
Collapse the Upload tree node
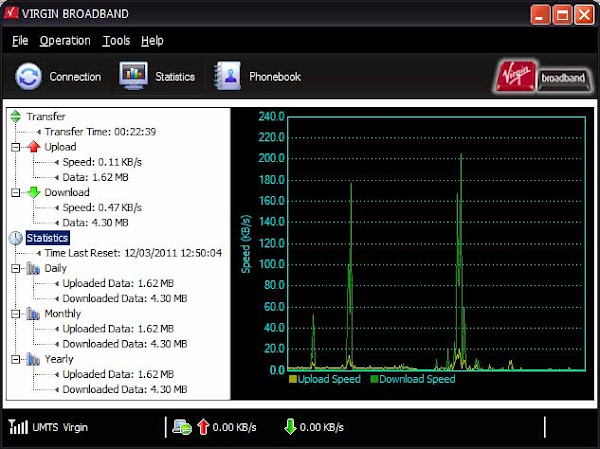point(15,147)
